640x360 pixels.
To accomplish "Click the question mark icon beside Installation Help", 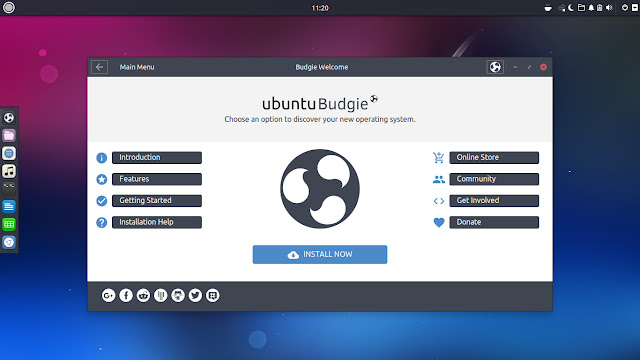I will pos(102,222).
